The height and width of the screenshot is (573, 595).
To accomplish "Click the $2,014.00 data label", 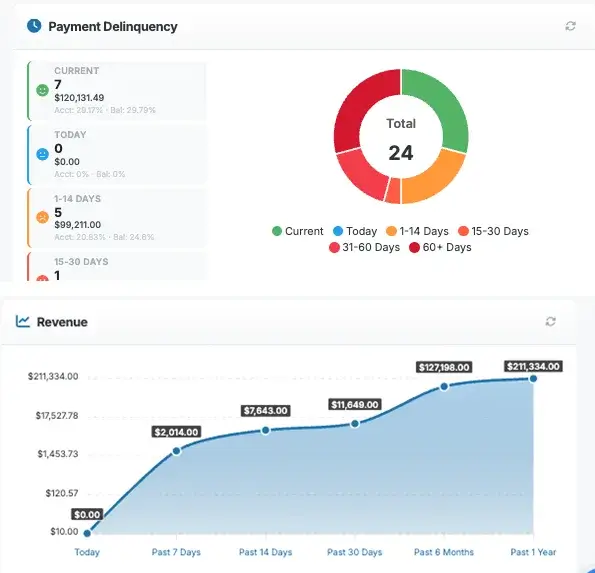I will click(x=176, y=432).
